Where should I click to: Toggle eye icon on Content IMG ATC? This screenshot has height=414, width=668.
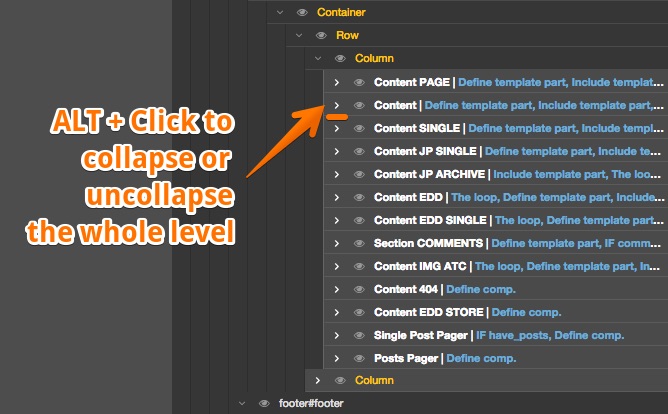(359, 266)
